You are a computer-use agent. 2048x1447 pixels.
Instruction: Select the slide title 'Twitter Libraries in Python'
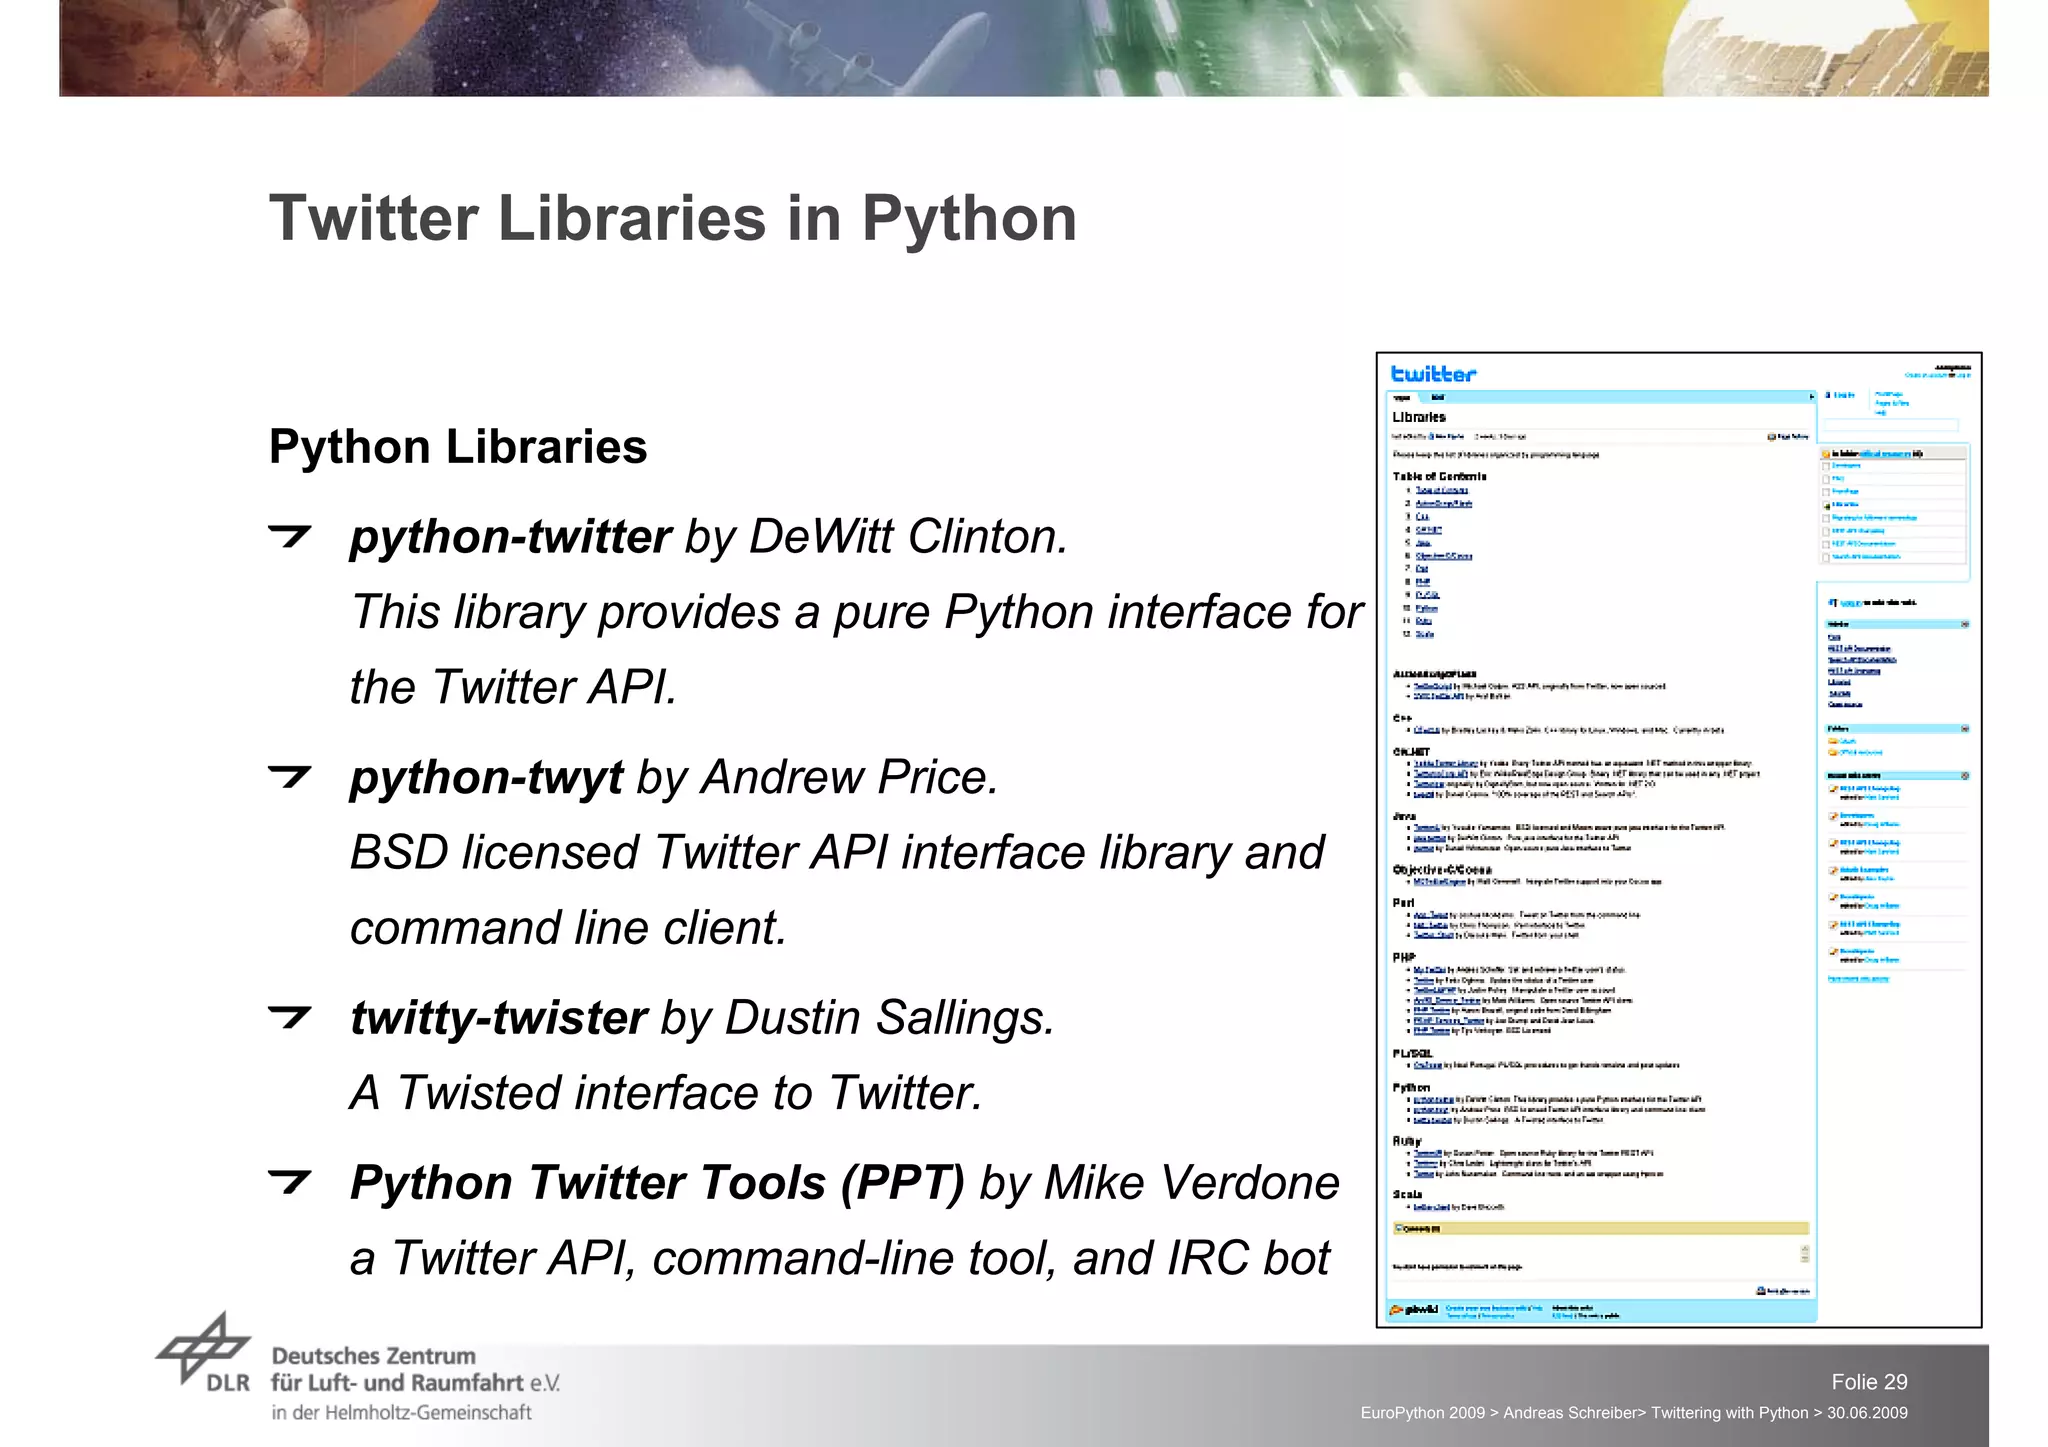pyautogui.click(x=673, y=218)
